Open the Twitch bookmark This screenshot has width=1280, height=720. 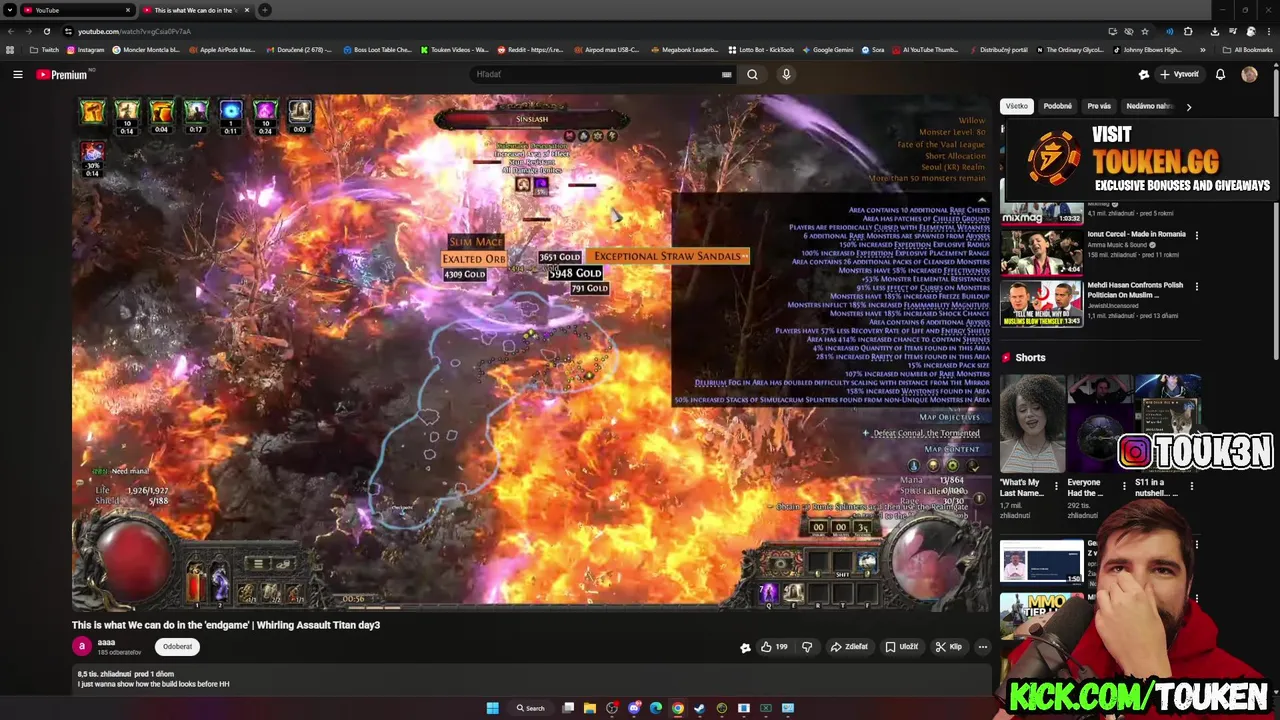point(44,50)
